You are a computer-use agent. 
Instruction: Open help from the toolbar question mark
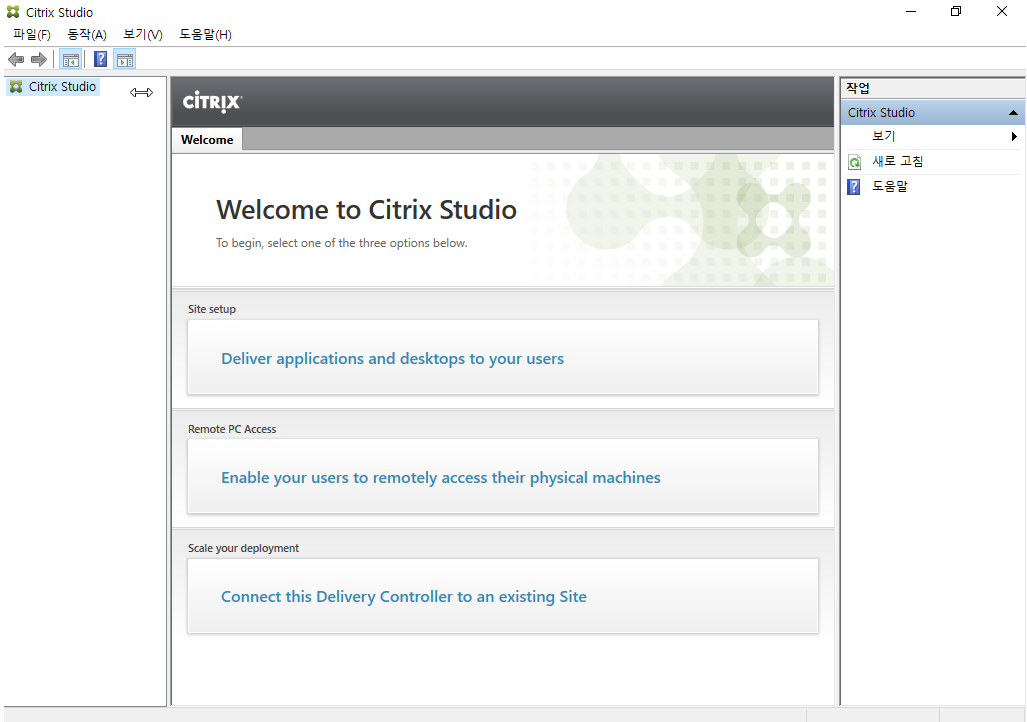click(x=100, y=60)
